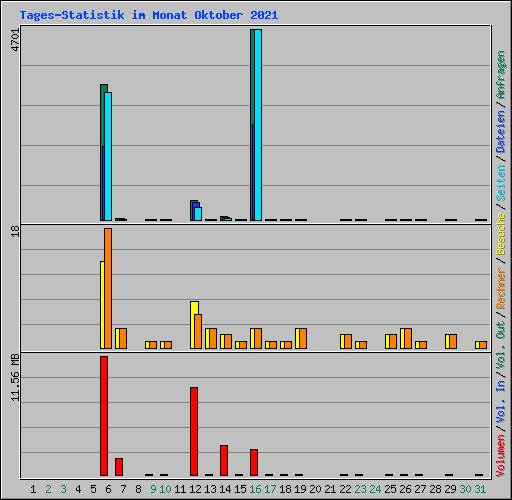Screen dimensions: 512x500
Task: Click day 20 on the x-axis
Action: 315,489
